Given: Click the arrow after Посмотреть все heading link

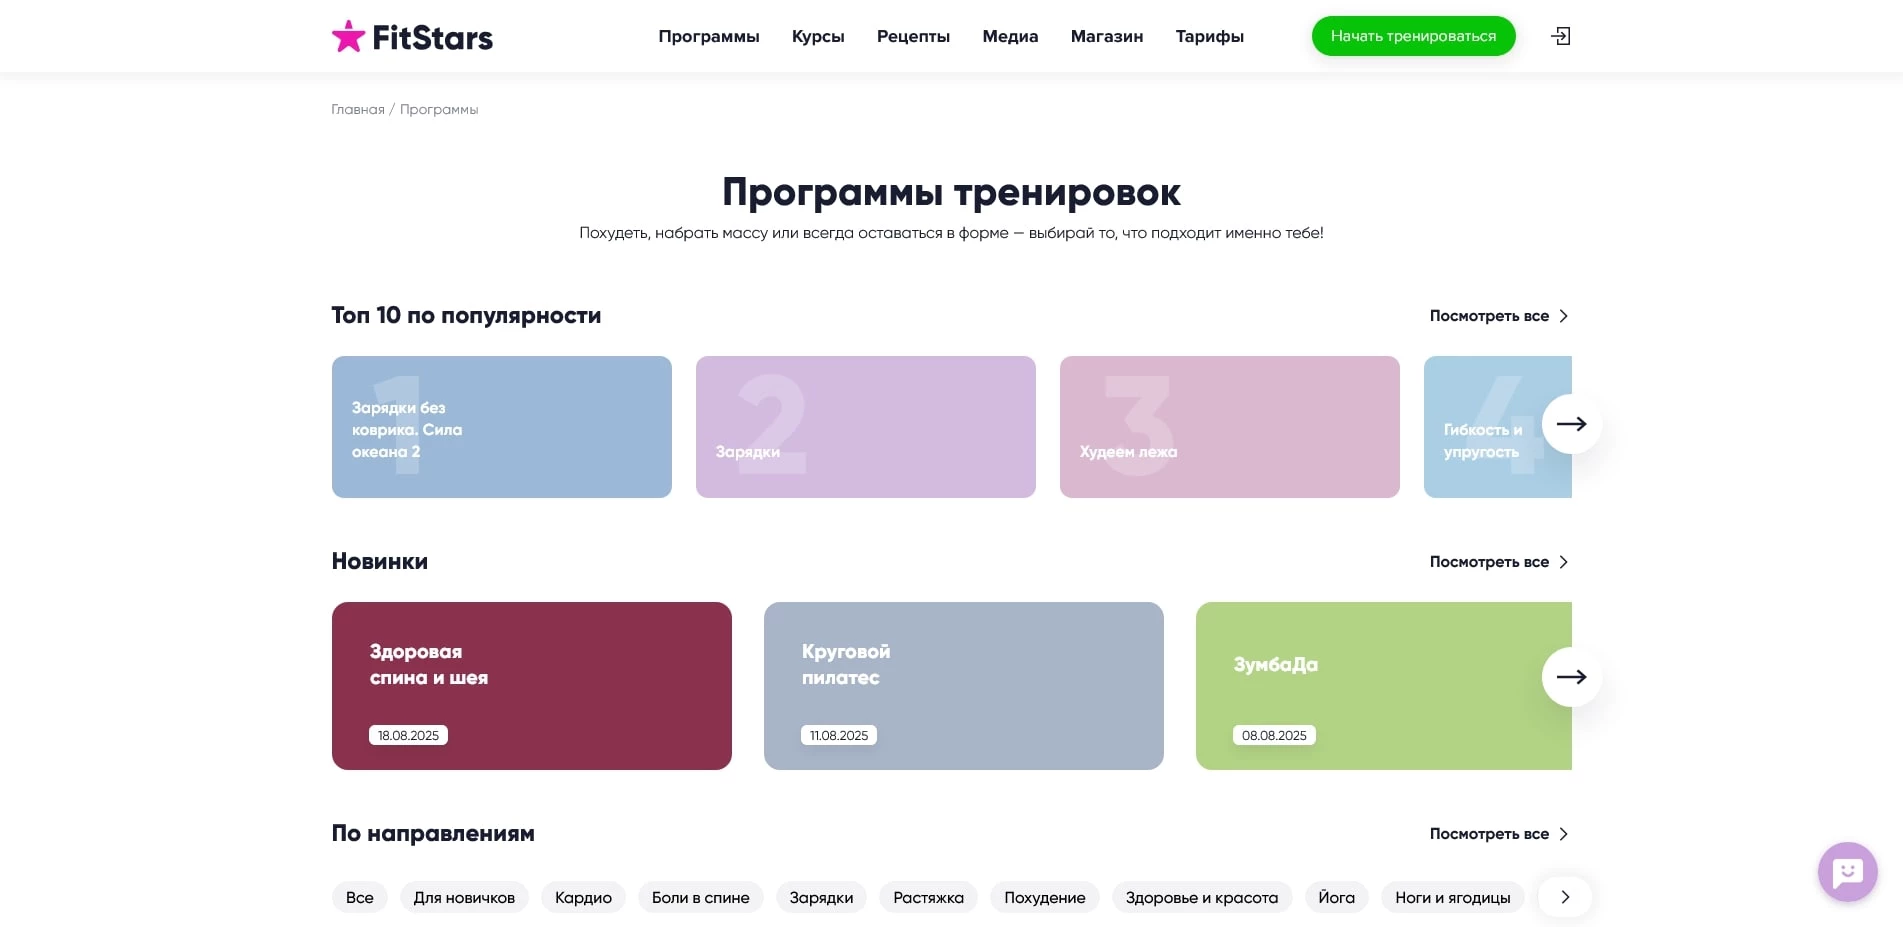Looking at the screenshot, I should (x=1562, y=833).
